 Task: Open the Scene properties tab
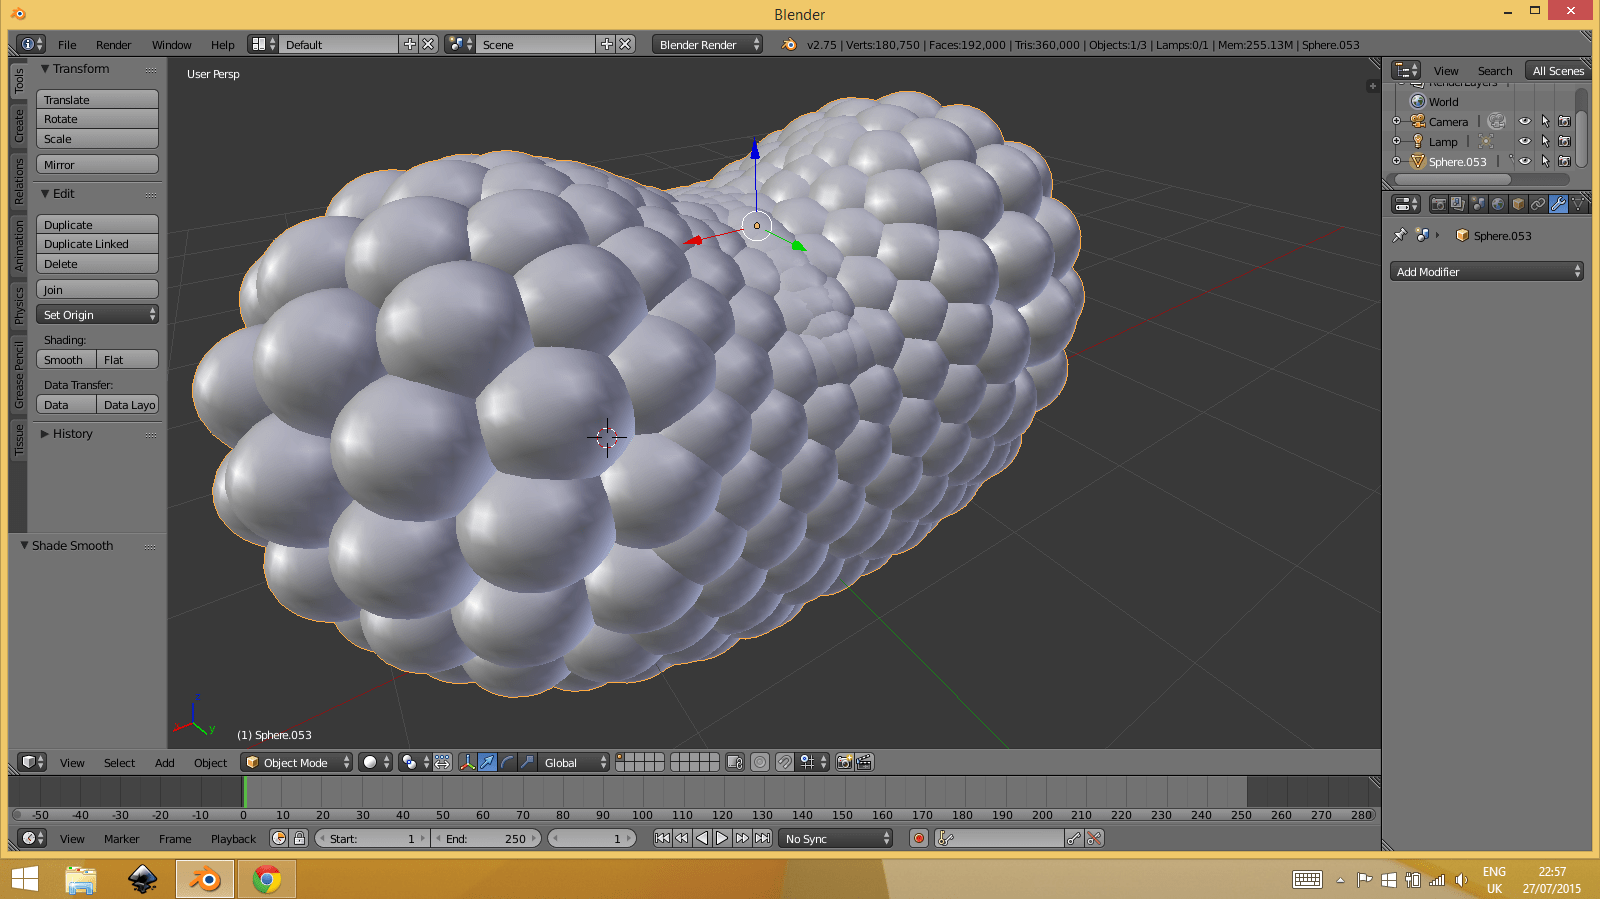pos(1478,204)
